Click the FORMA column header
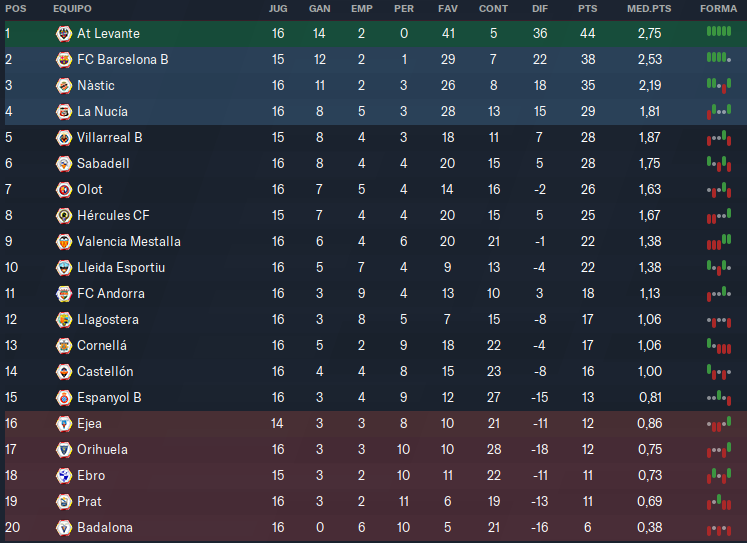The image size is (747, 543). 718,9
